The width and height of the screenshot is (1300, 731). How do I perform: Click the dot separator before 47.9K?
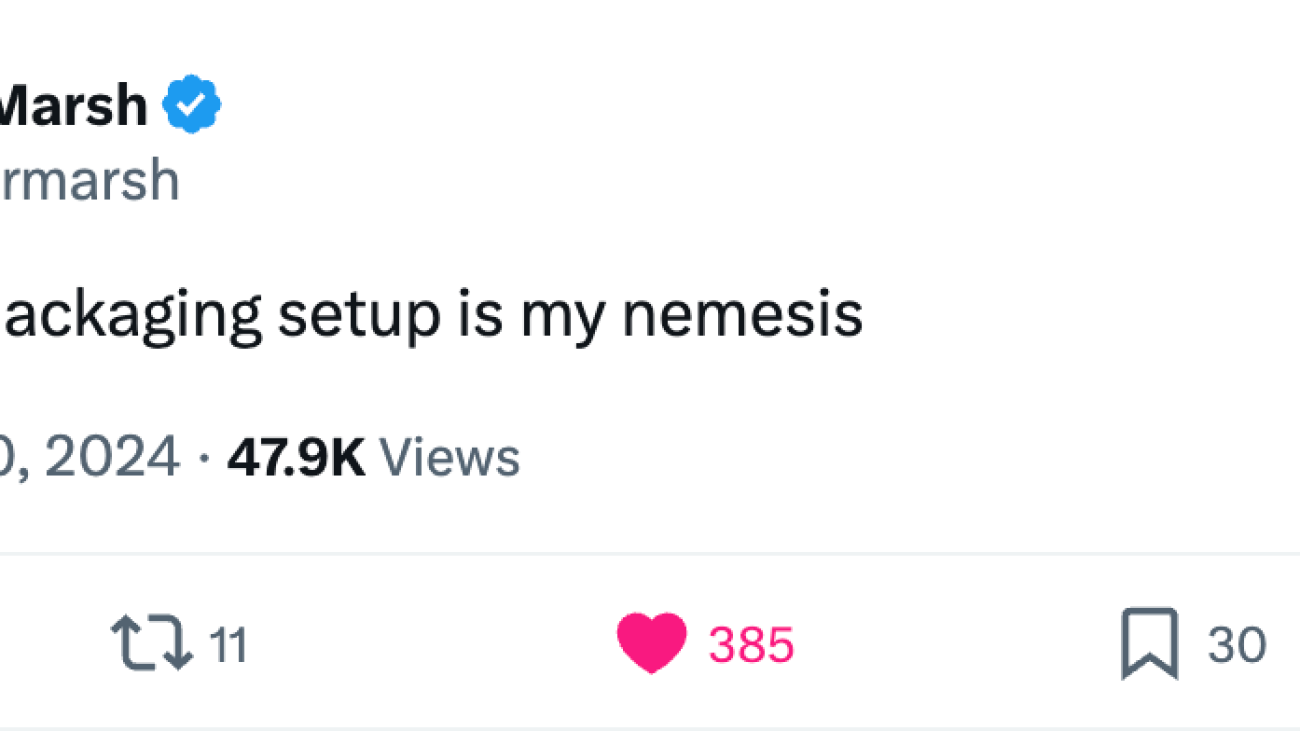(x=204, y=459)
